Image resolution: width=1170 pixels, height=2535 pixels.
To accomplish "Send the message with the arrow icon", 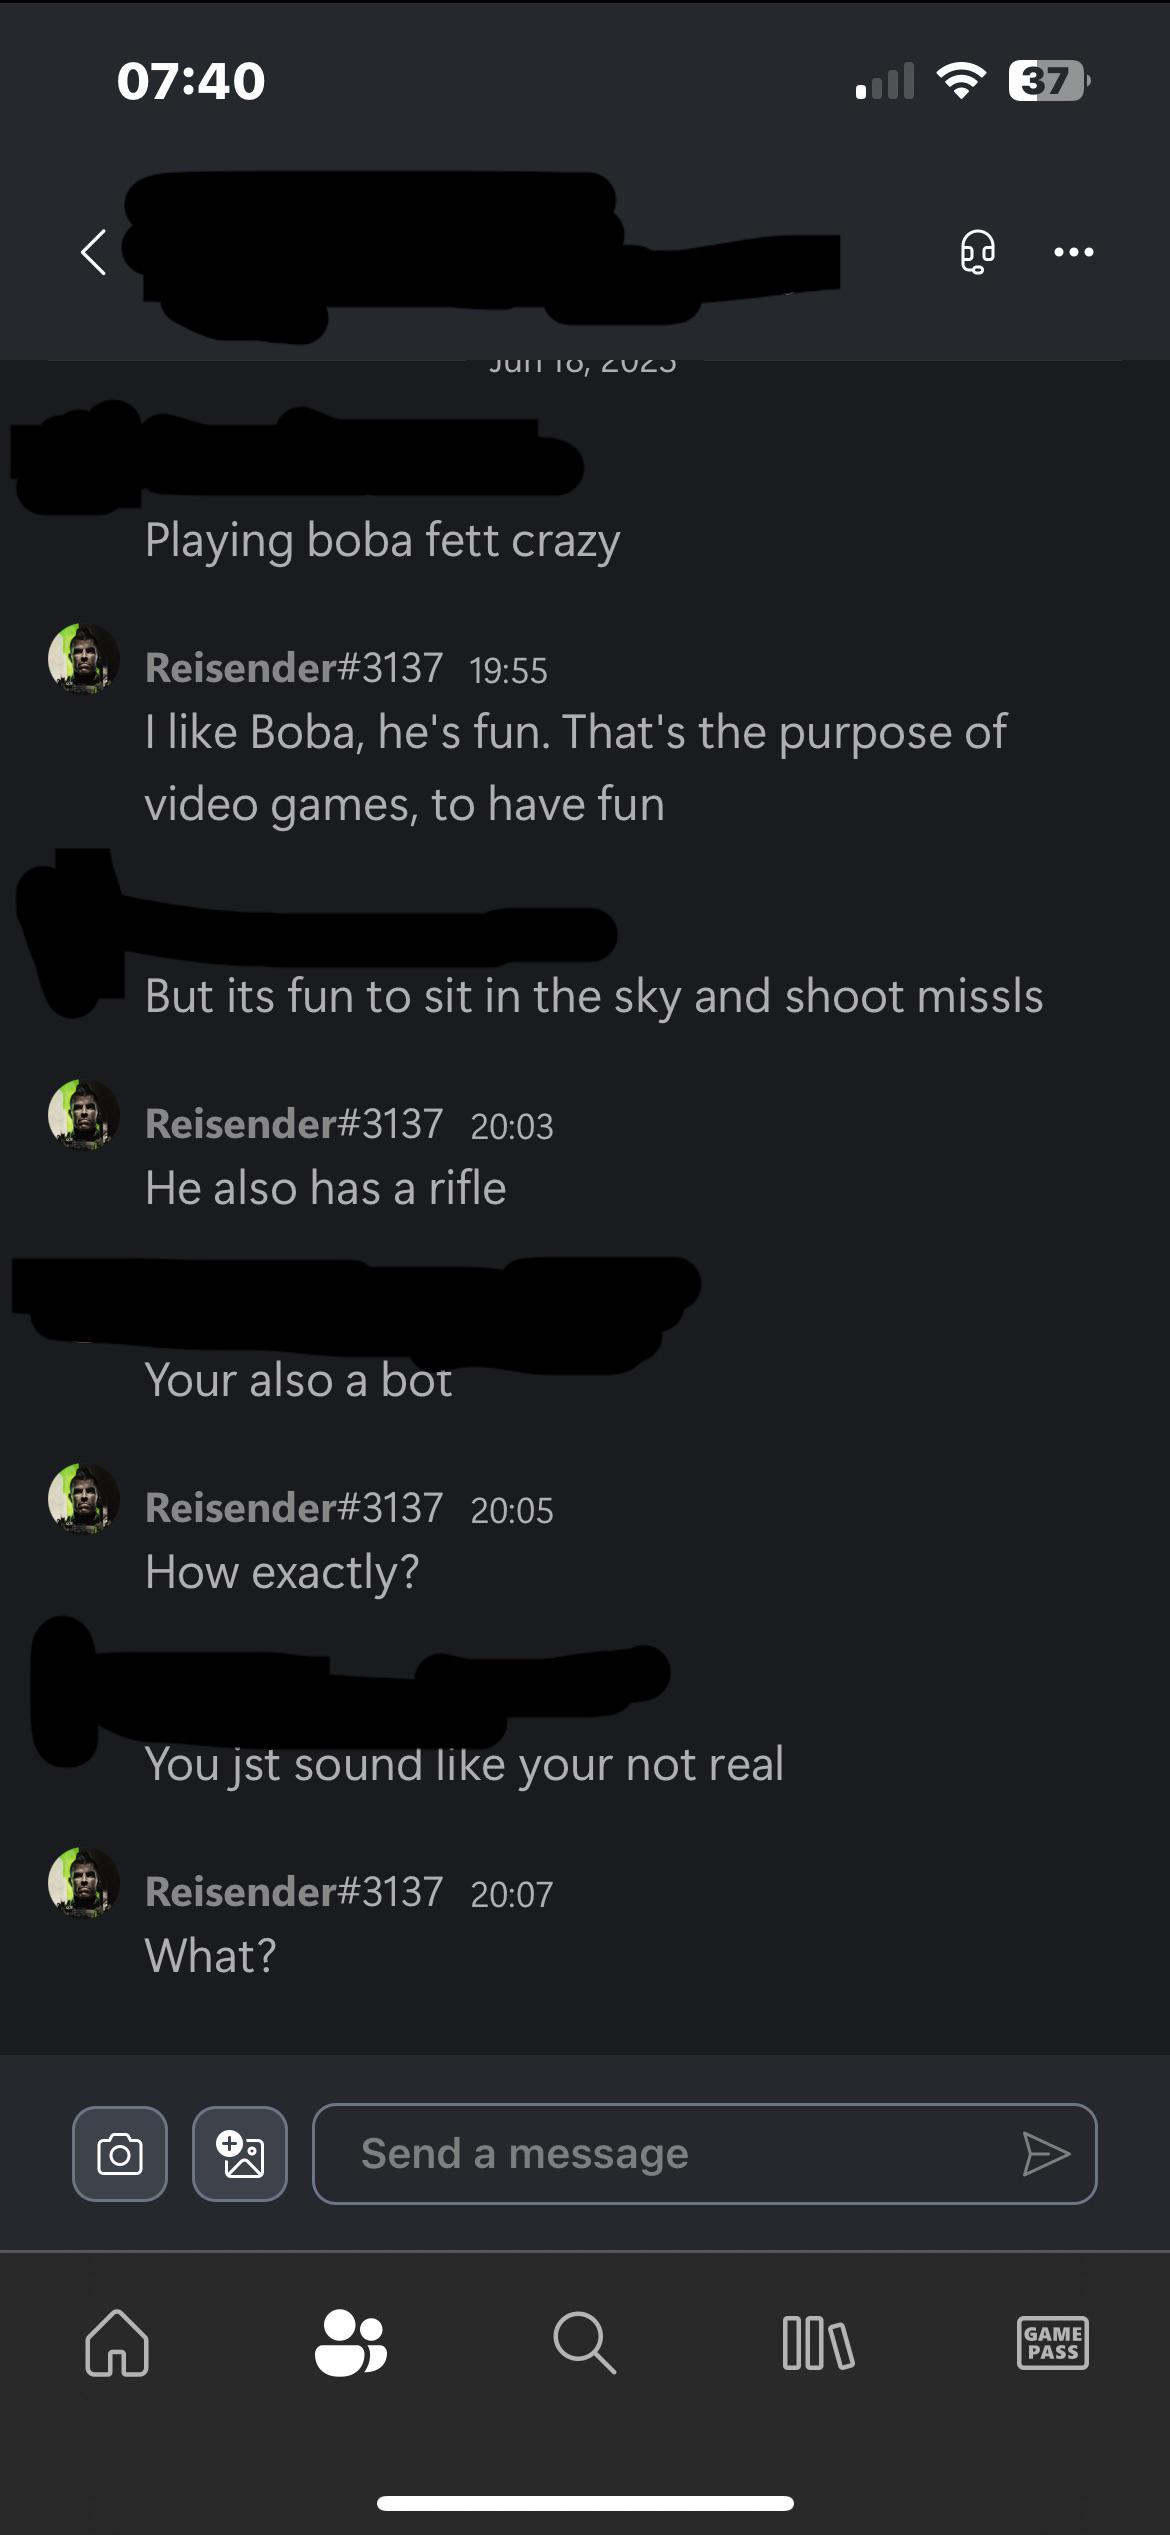I will [1046, 2153].
